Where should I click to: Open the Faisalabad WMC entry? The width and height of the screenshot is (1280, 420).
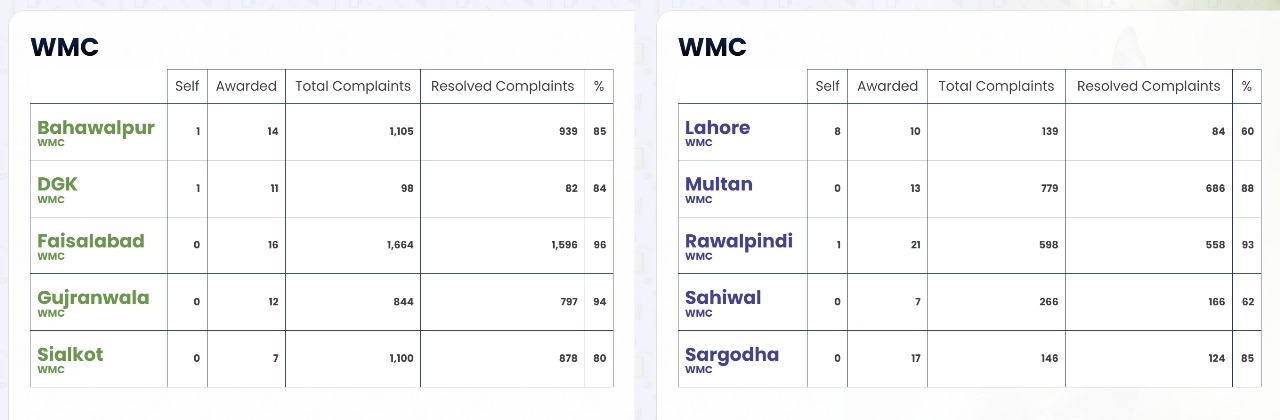tap(91, 242)
